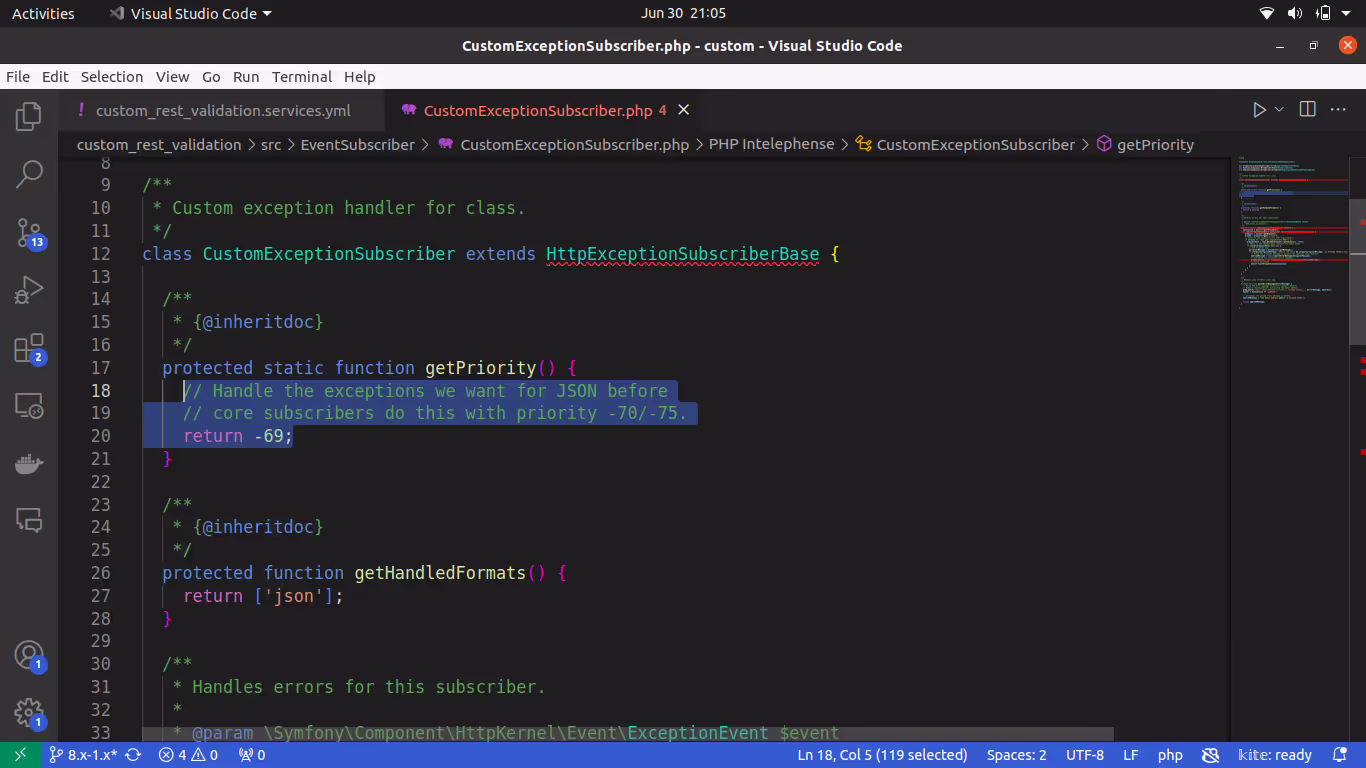Open the editor More Actions ellipsis

point(1340,110)
